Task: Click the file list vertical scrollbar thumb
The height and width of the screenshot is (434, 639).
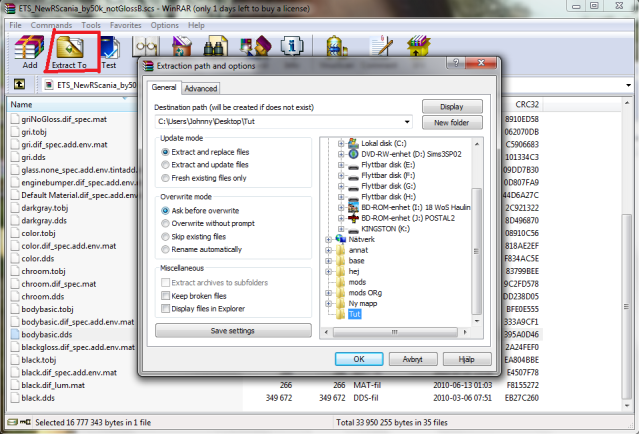Action: pos(626,306)
